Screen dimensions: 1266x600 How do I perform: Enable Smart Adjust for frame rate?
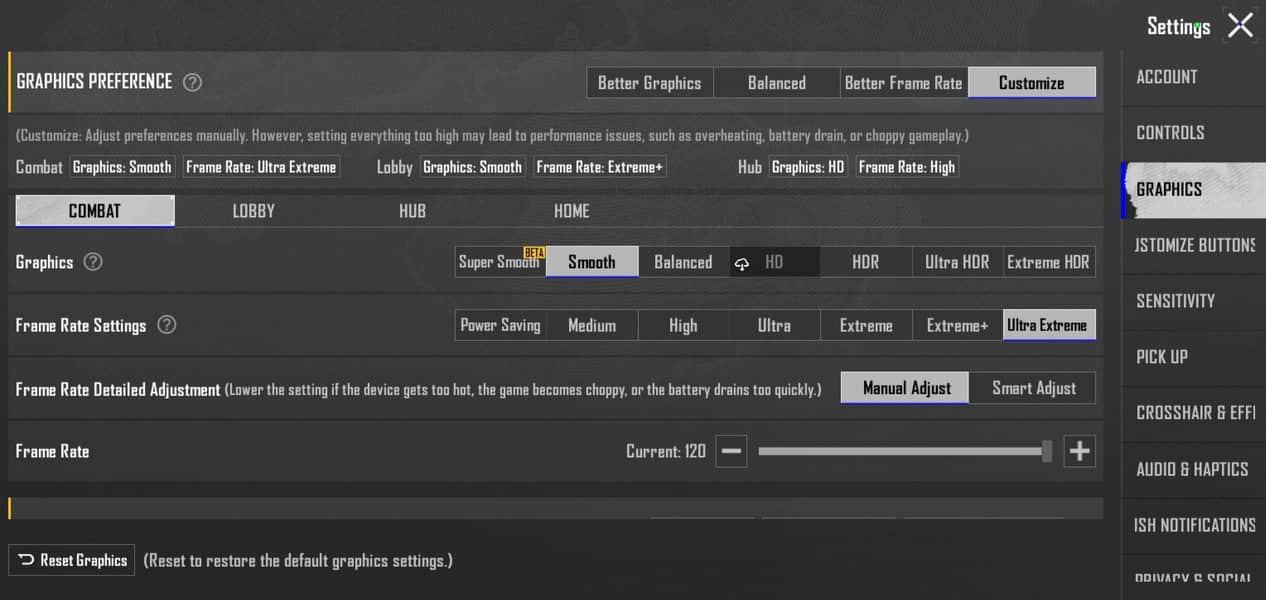tap(1033, 388)
